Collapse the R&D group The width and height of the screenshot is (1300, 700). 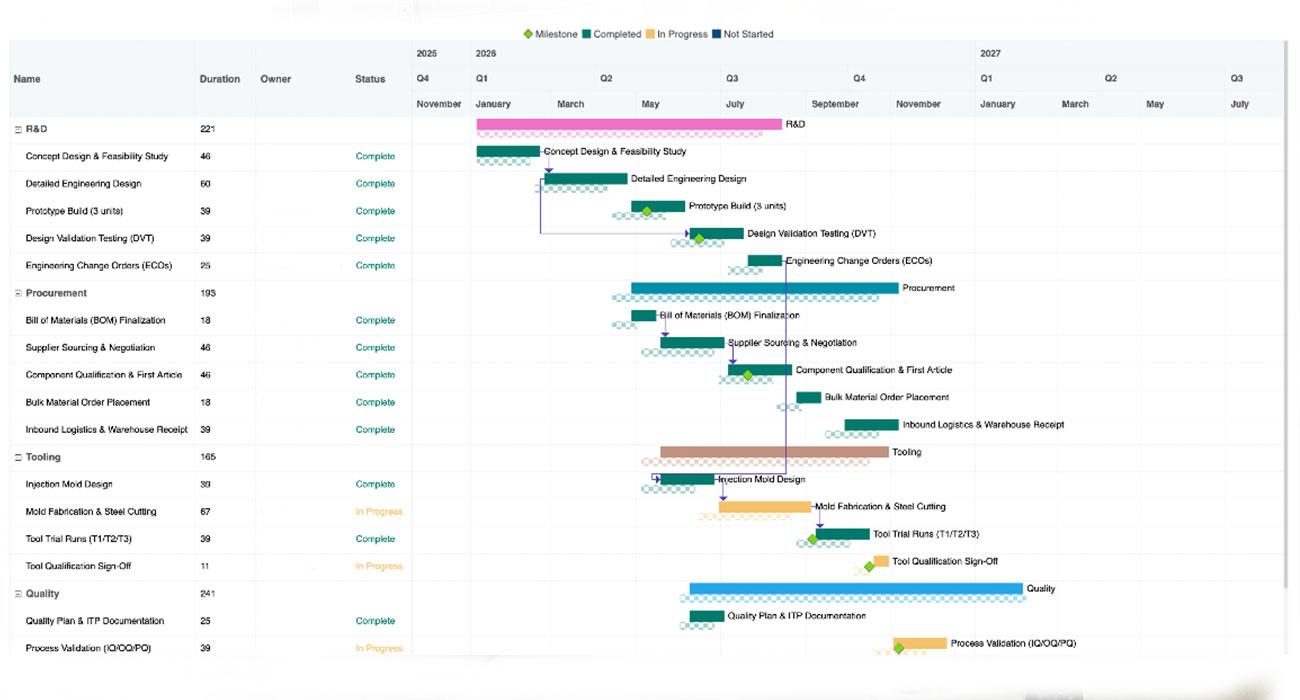18,129
